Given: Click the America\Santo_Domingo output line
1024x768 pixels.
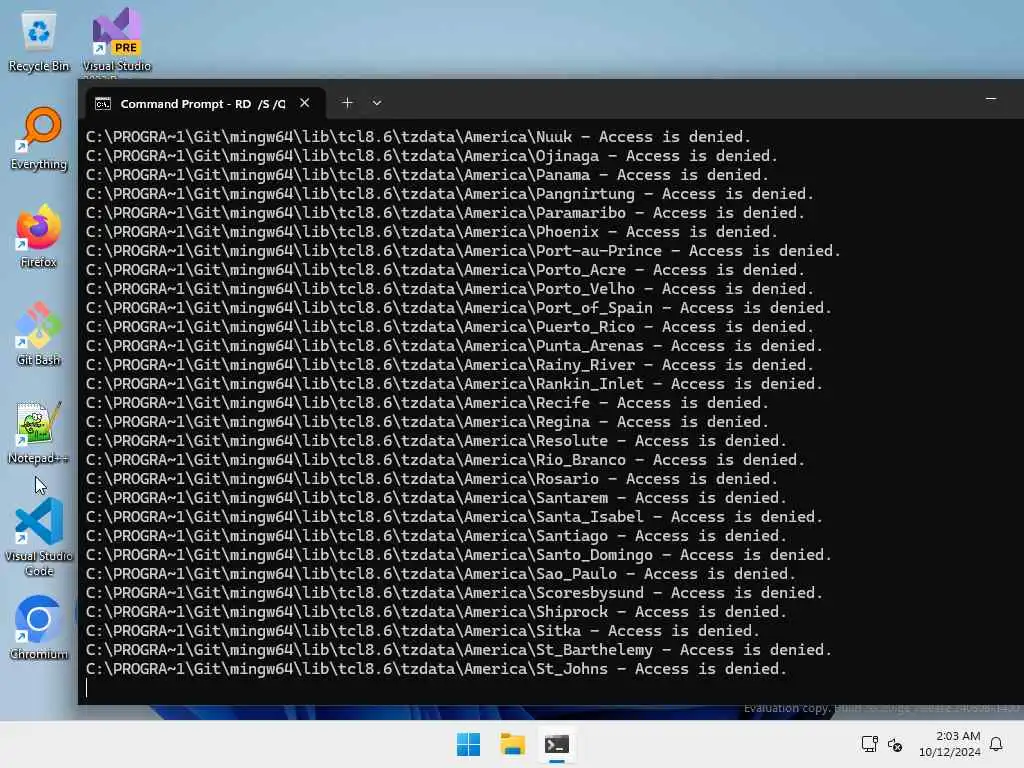Looking at the screenshot, I should [459, 555].
